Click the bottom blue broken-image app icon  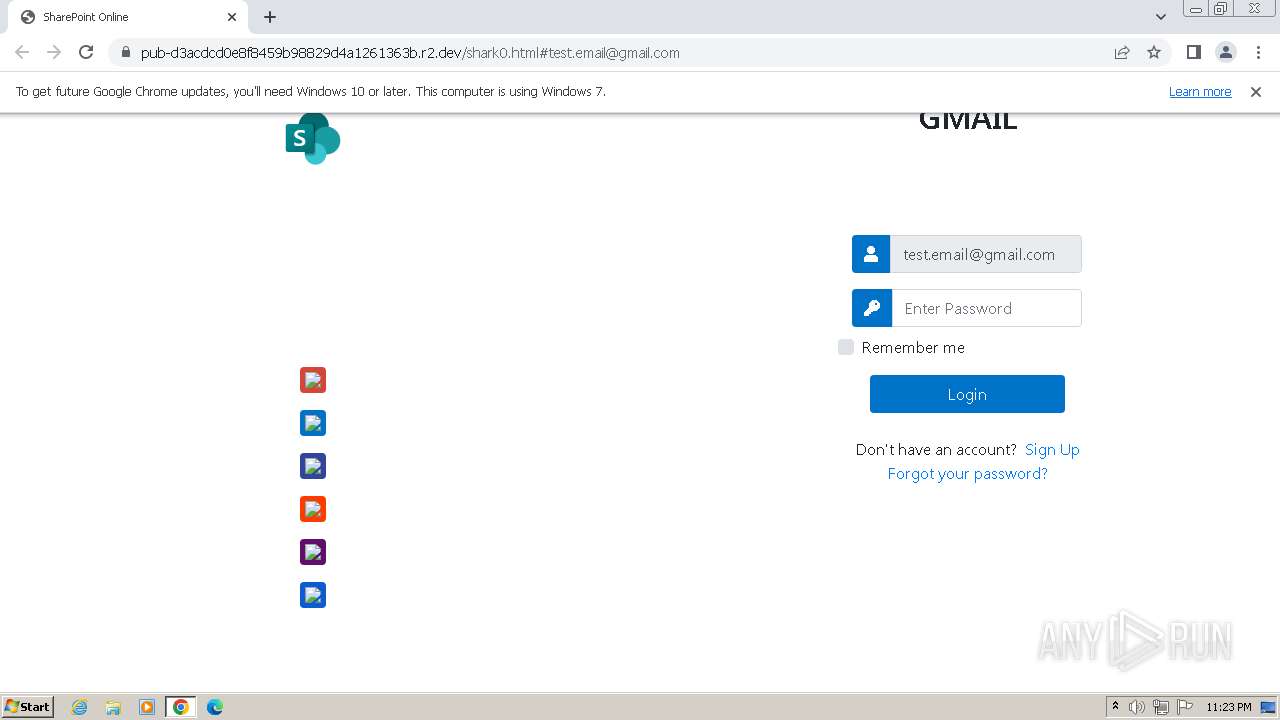(x=313, y=595)
